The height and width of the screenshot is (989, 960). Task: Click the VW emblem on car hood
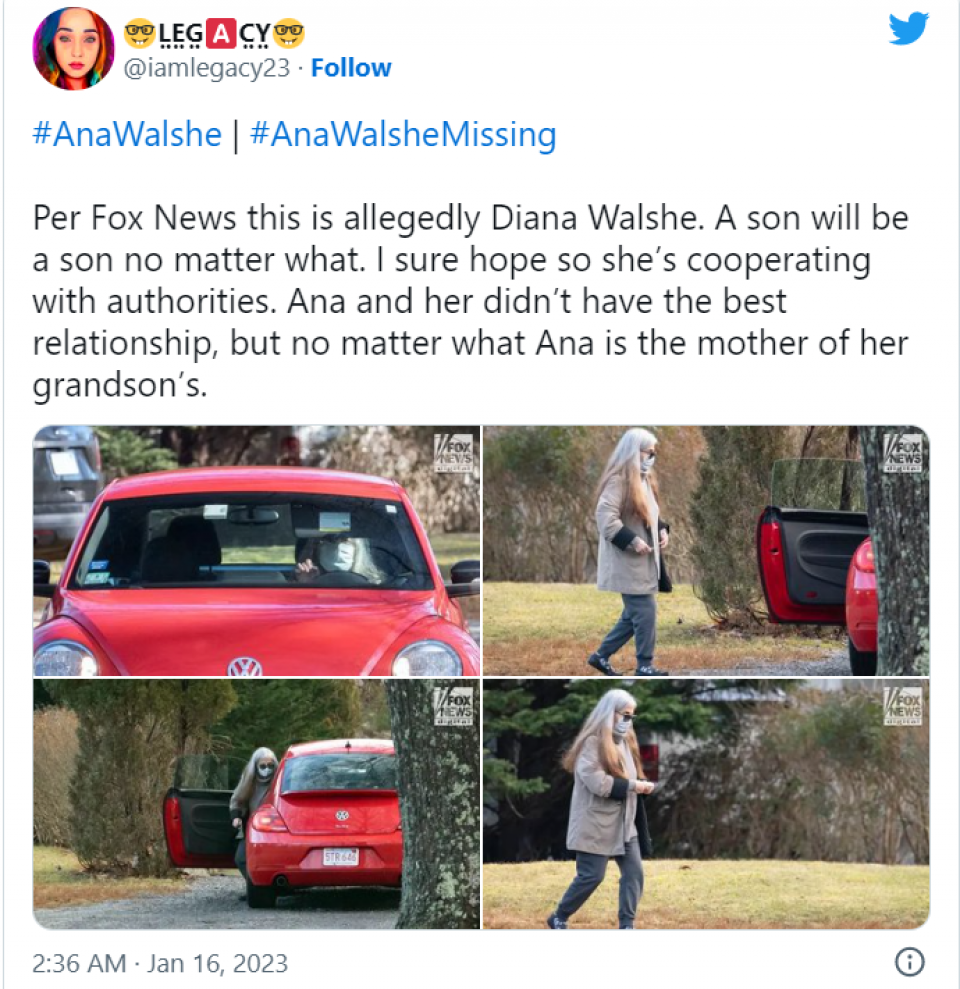[x=245, y=667]
